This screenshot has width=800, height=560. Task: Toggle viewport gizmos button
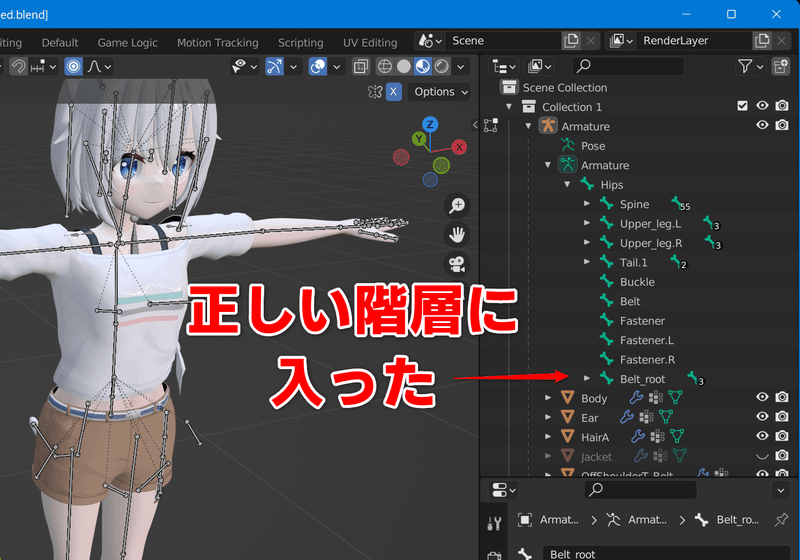[274, 66]
